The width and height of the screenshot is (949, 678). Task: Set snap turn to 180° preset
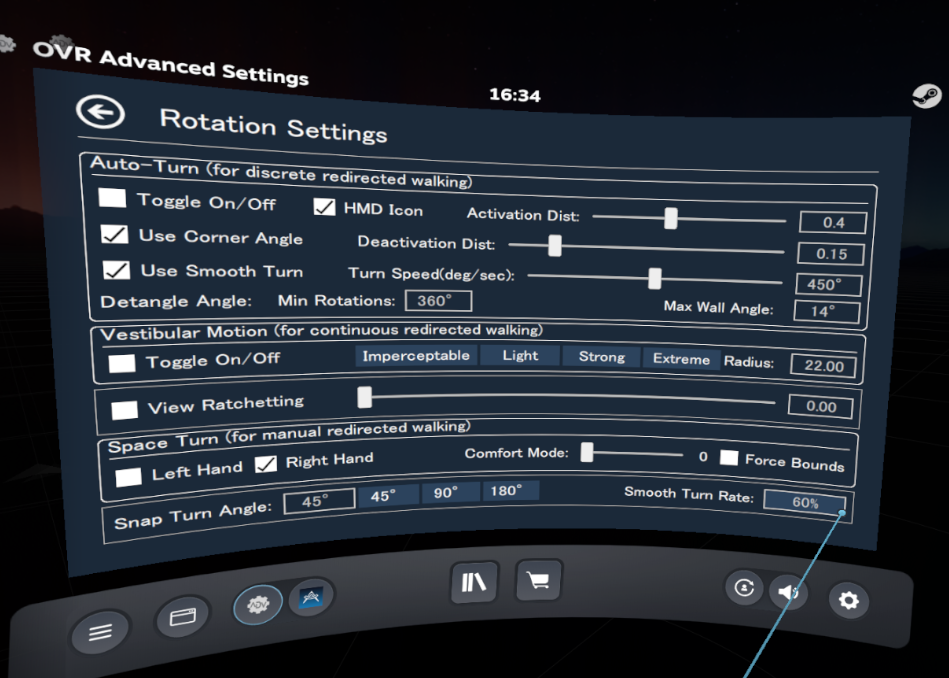point(510,490)
